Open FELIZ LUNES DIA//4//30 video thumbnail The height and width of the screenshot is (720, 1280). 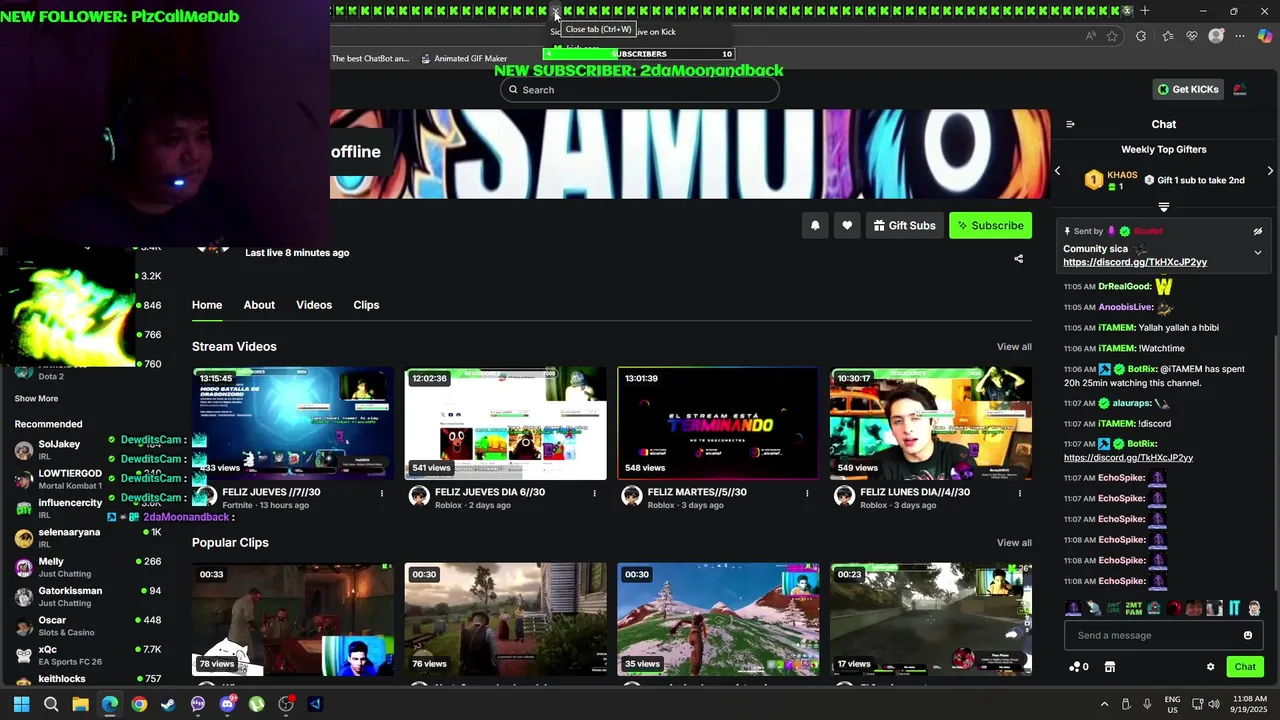point(930,424)
